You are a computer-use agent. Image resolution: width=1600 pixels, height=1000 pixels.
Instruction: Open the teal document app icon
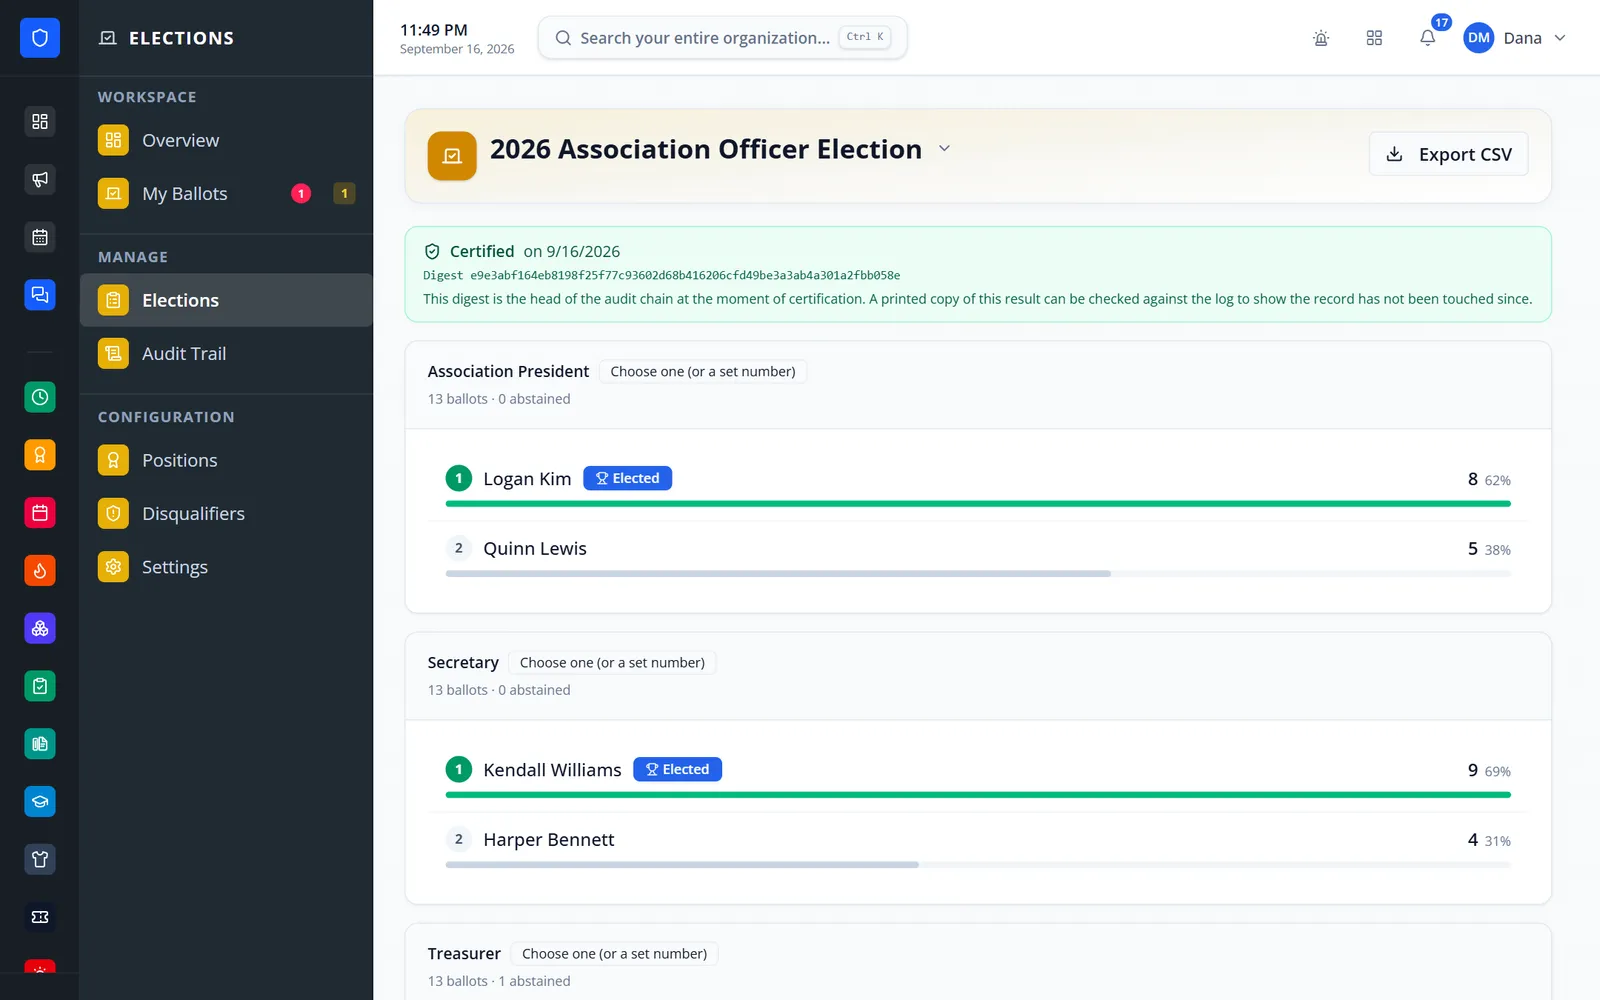40,744
